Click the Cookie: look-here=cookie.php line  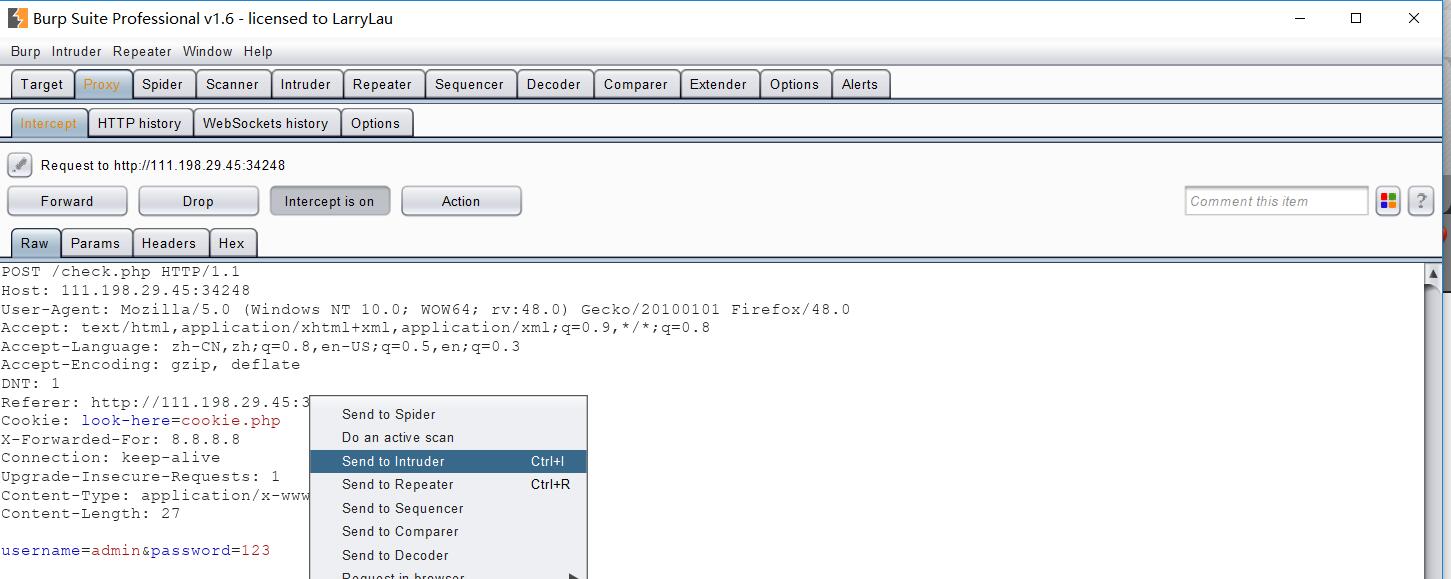click(141, 421)
